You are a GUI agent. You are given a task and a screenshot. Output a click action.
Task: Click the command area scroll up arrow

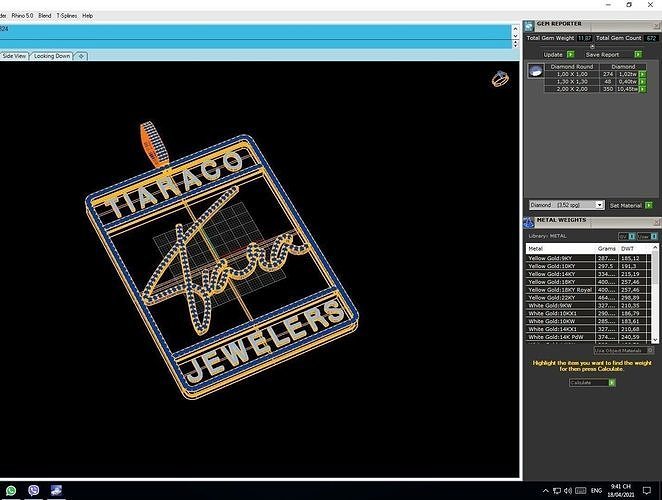click(x=515, y=29)
